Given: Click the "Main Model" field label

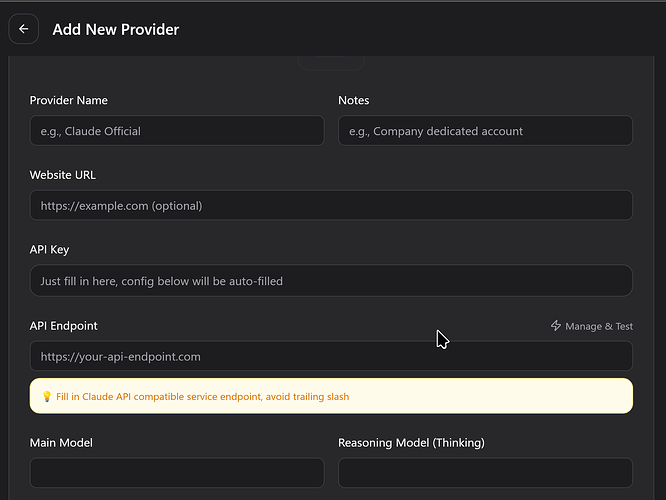Looking at the screenshot, I should tap(62, 443).
